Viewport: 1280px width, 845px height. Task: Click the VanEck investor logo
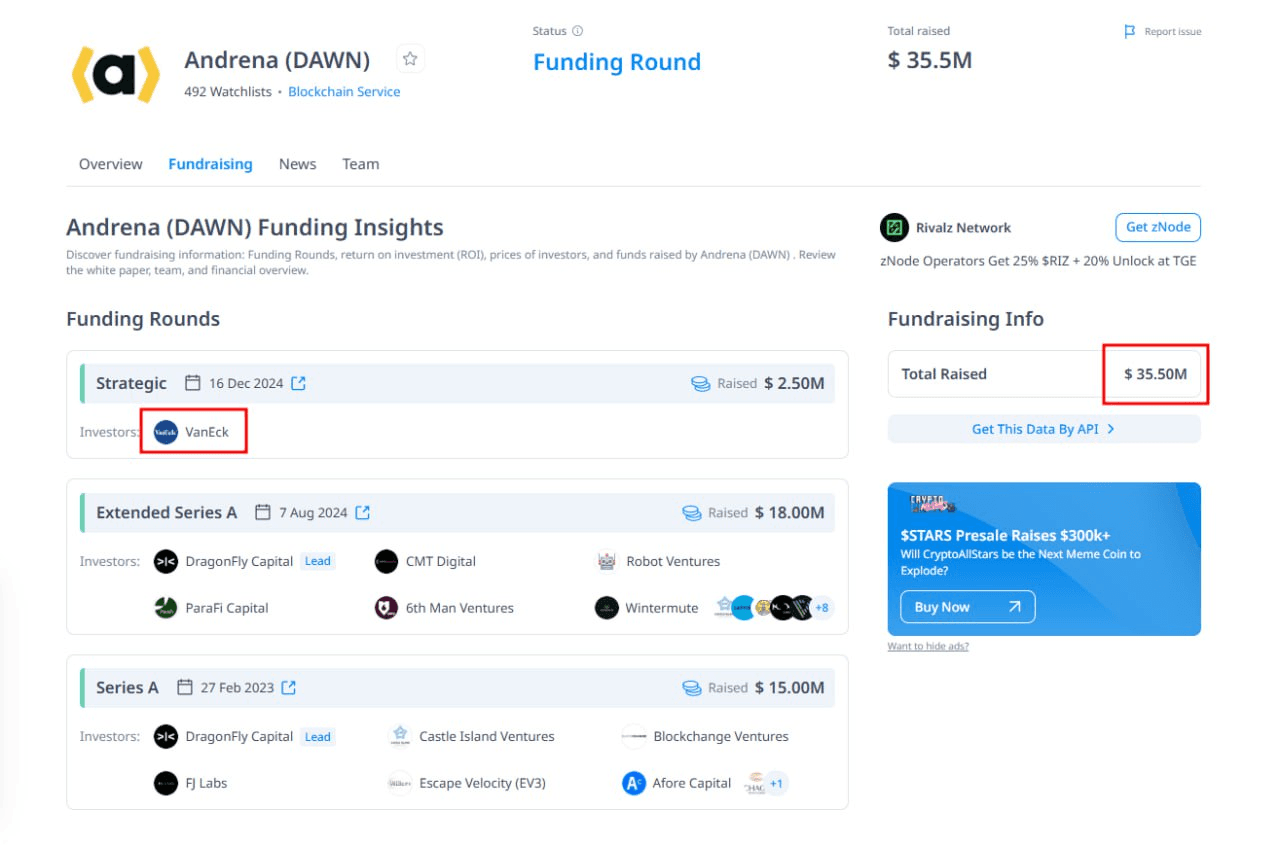(x=166, y=432)
